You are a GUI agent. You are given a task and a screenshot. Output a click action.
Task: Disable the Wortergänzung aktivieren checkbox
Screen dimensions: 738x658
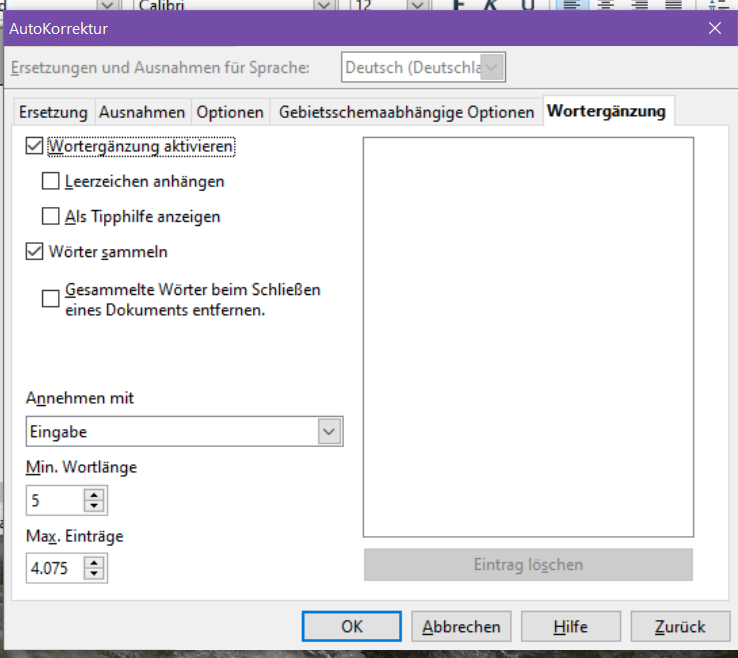35,146
